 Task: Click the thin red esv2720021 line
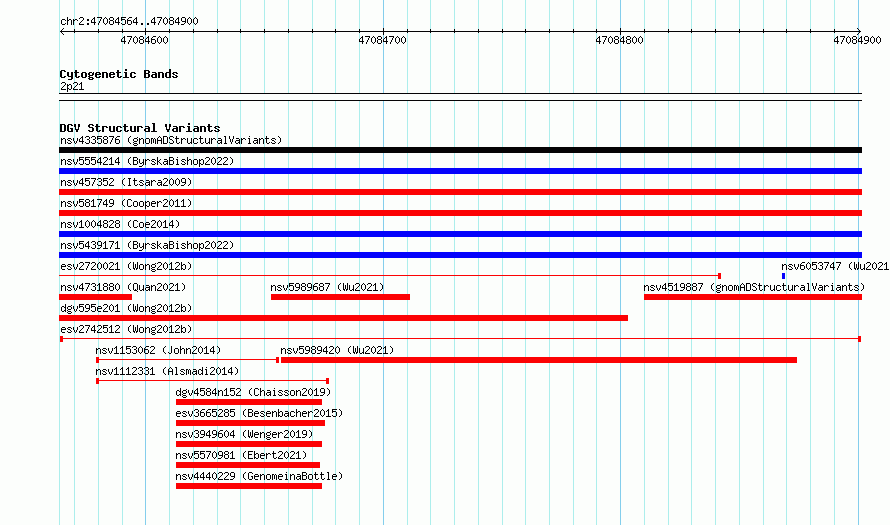390,276
